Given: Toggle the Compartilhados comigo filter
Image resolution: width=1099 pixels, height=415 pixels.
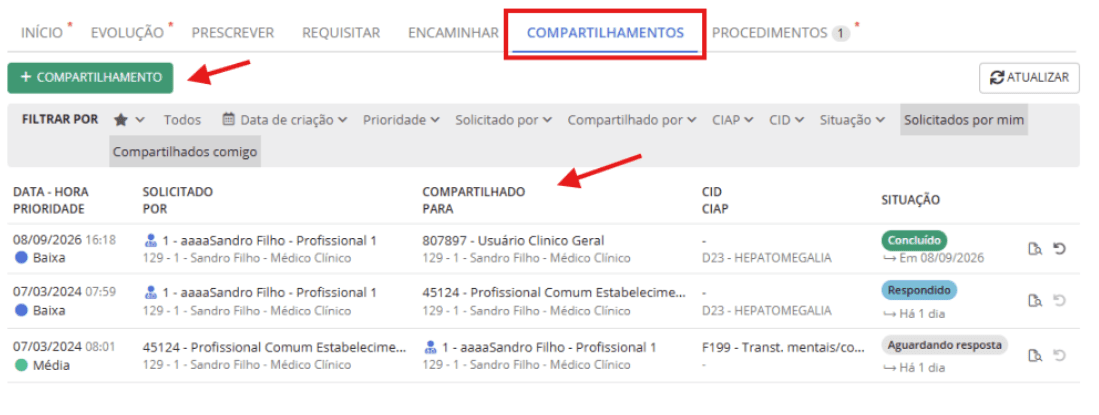Looking at the screenshot, I should [185, 151].
